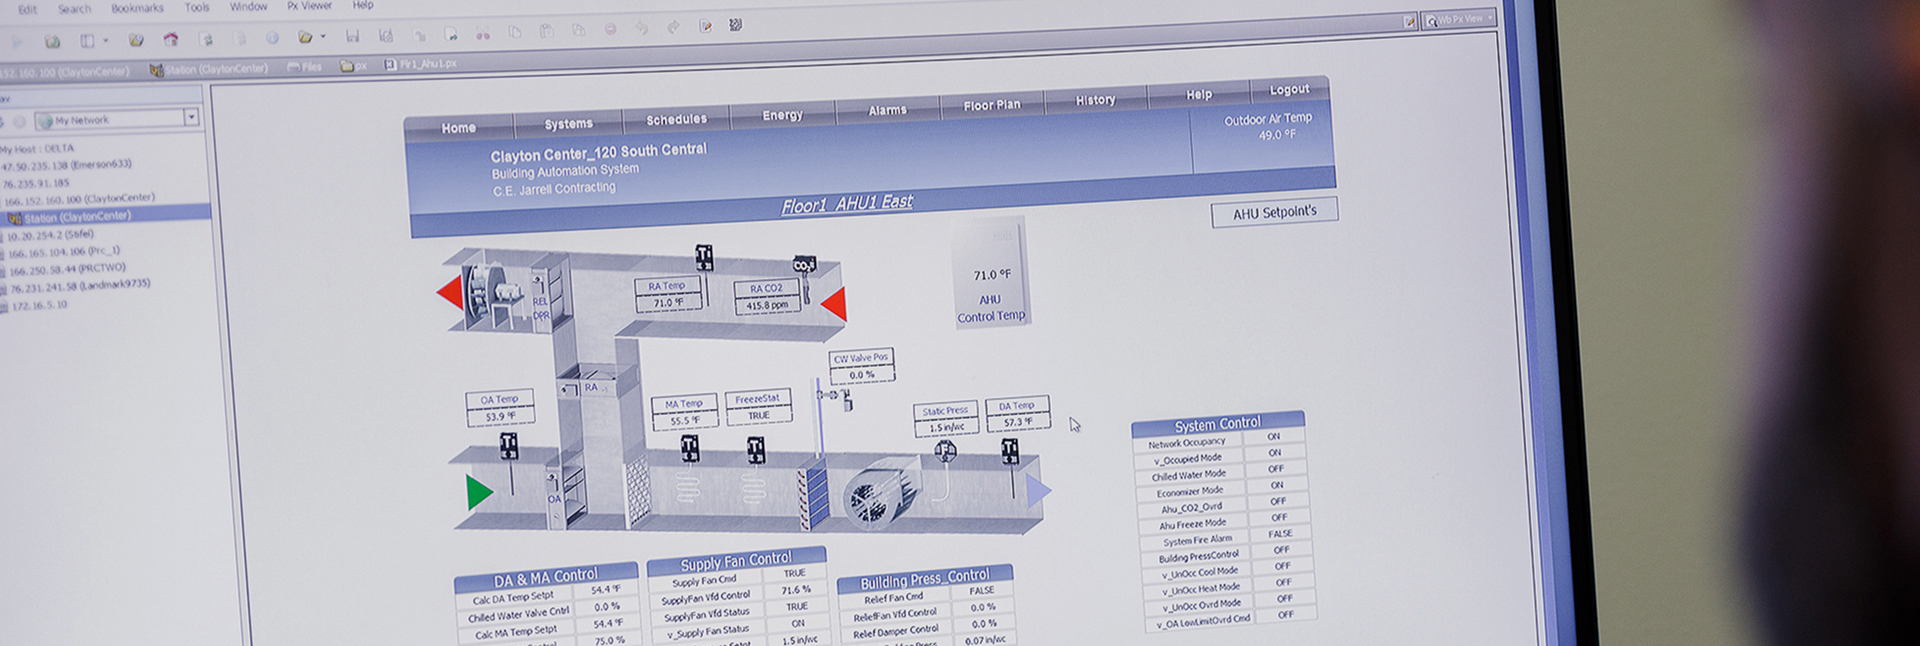1920x646 pixels.
Task: Click the CO2 sensor icon on return duct
Action: 804,265
